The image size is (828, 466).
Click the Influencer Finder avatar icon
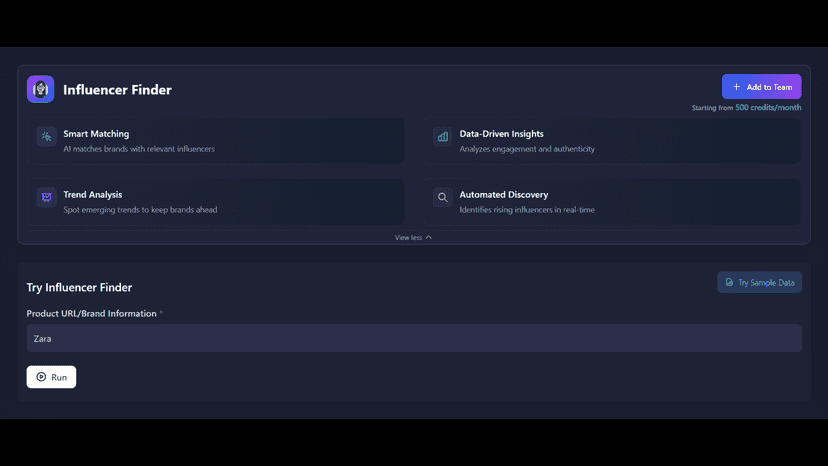(41, 89)
